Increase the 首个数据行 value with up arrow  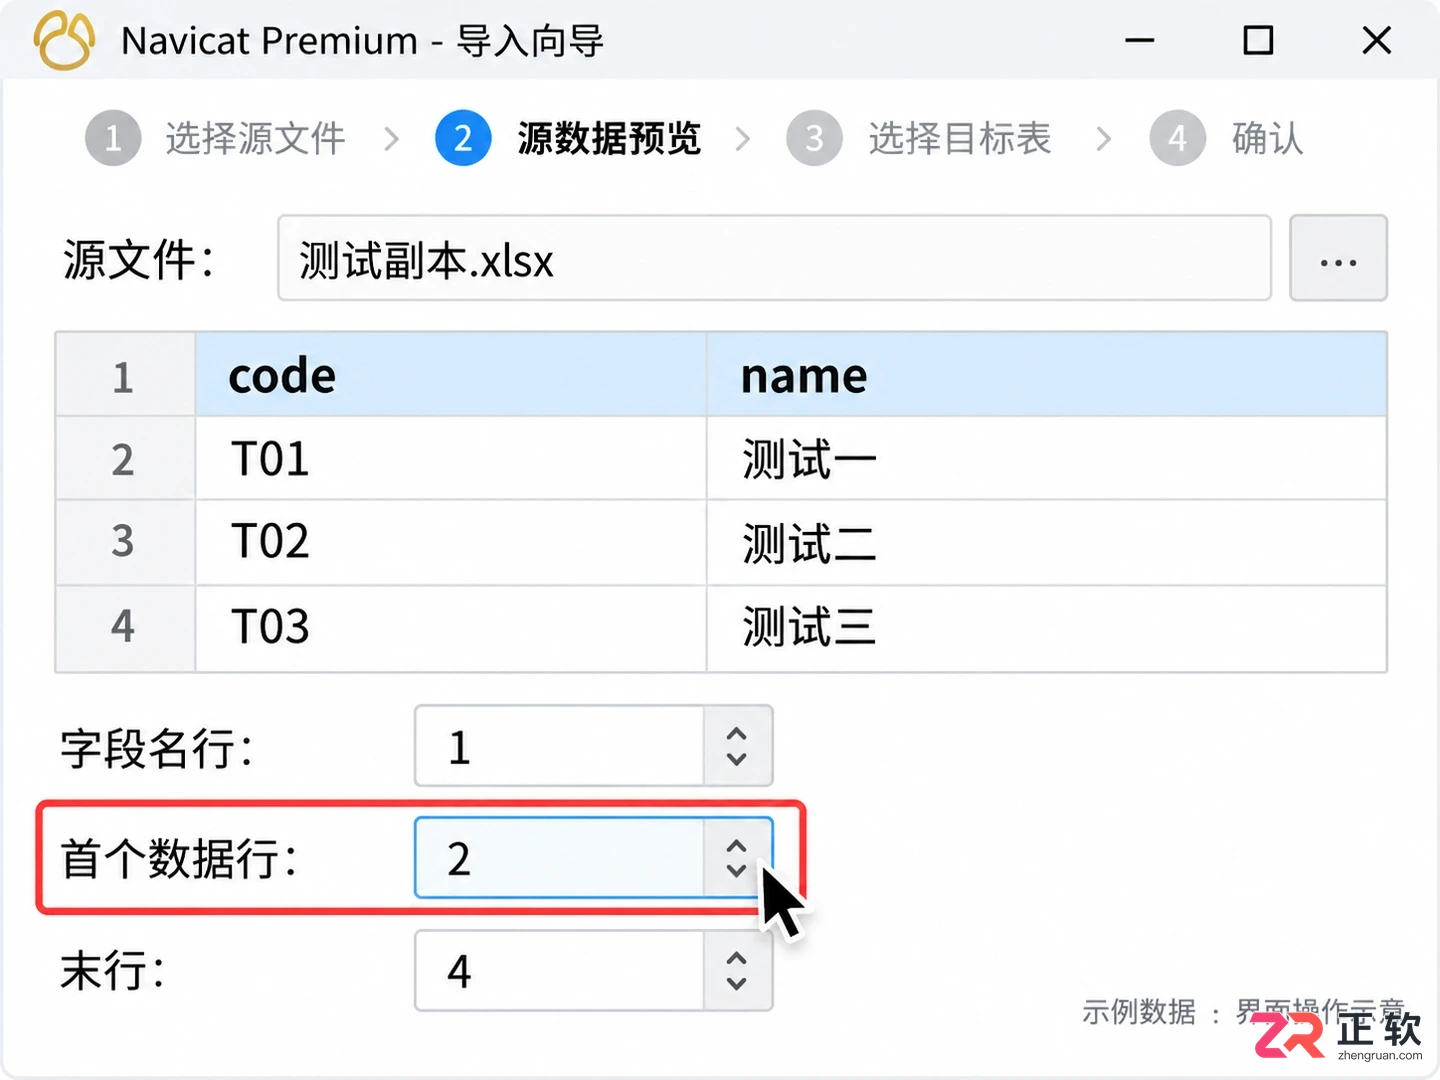(737, 846)
